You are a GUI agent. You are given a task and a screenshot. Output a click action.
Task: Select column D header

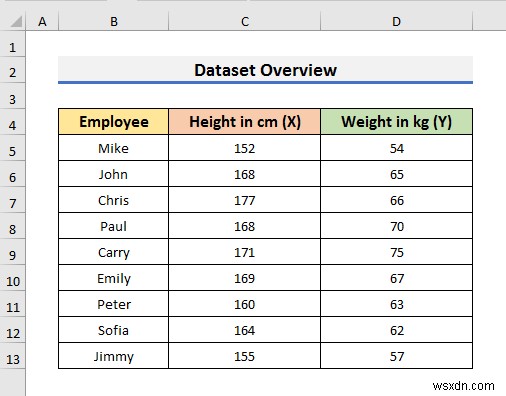pyautogui.click(x=396, y=22)
